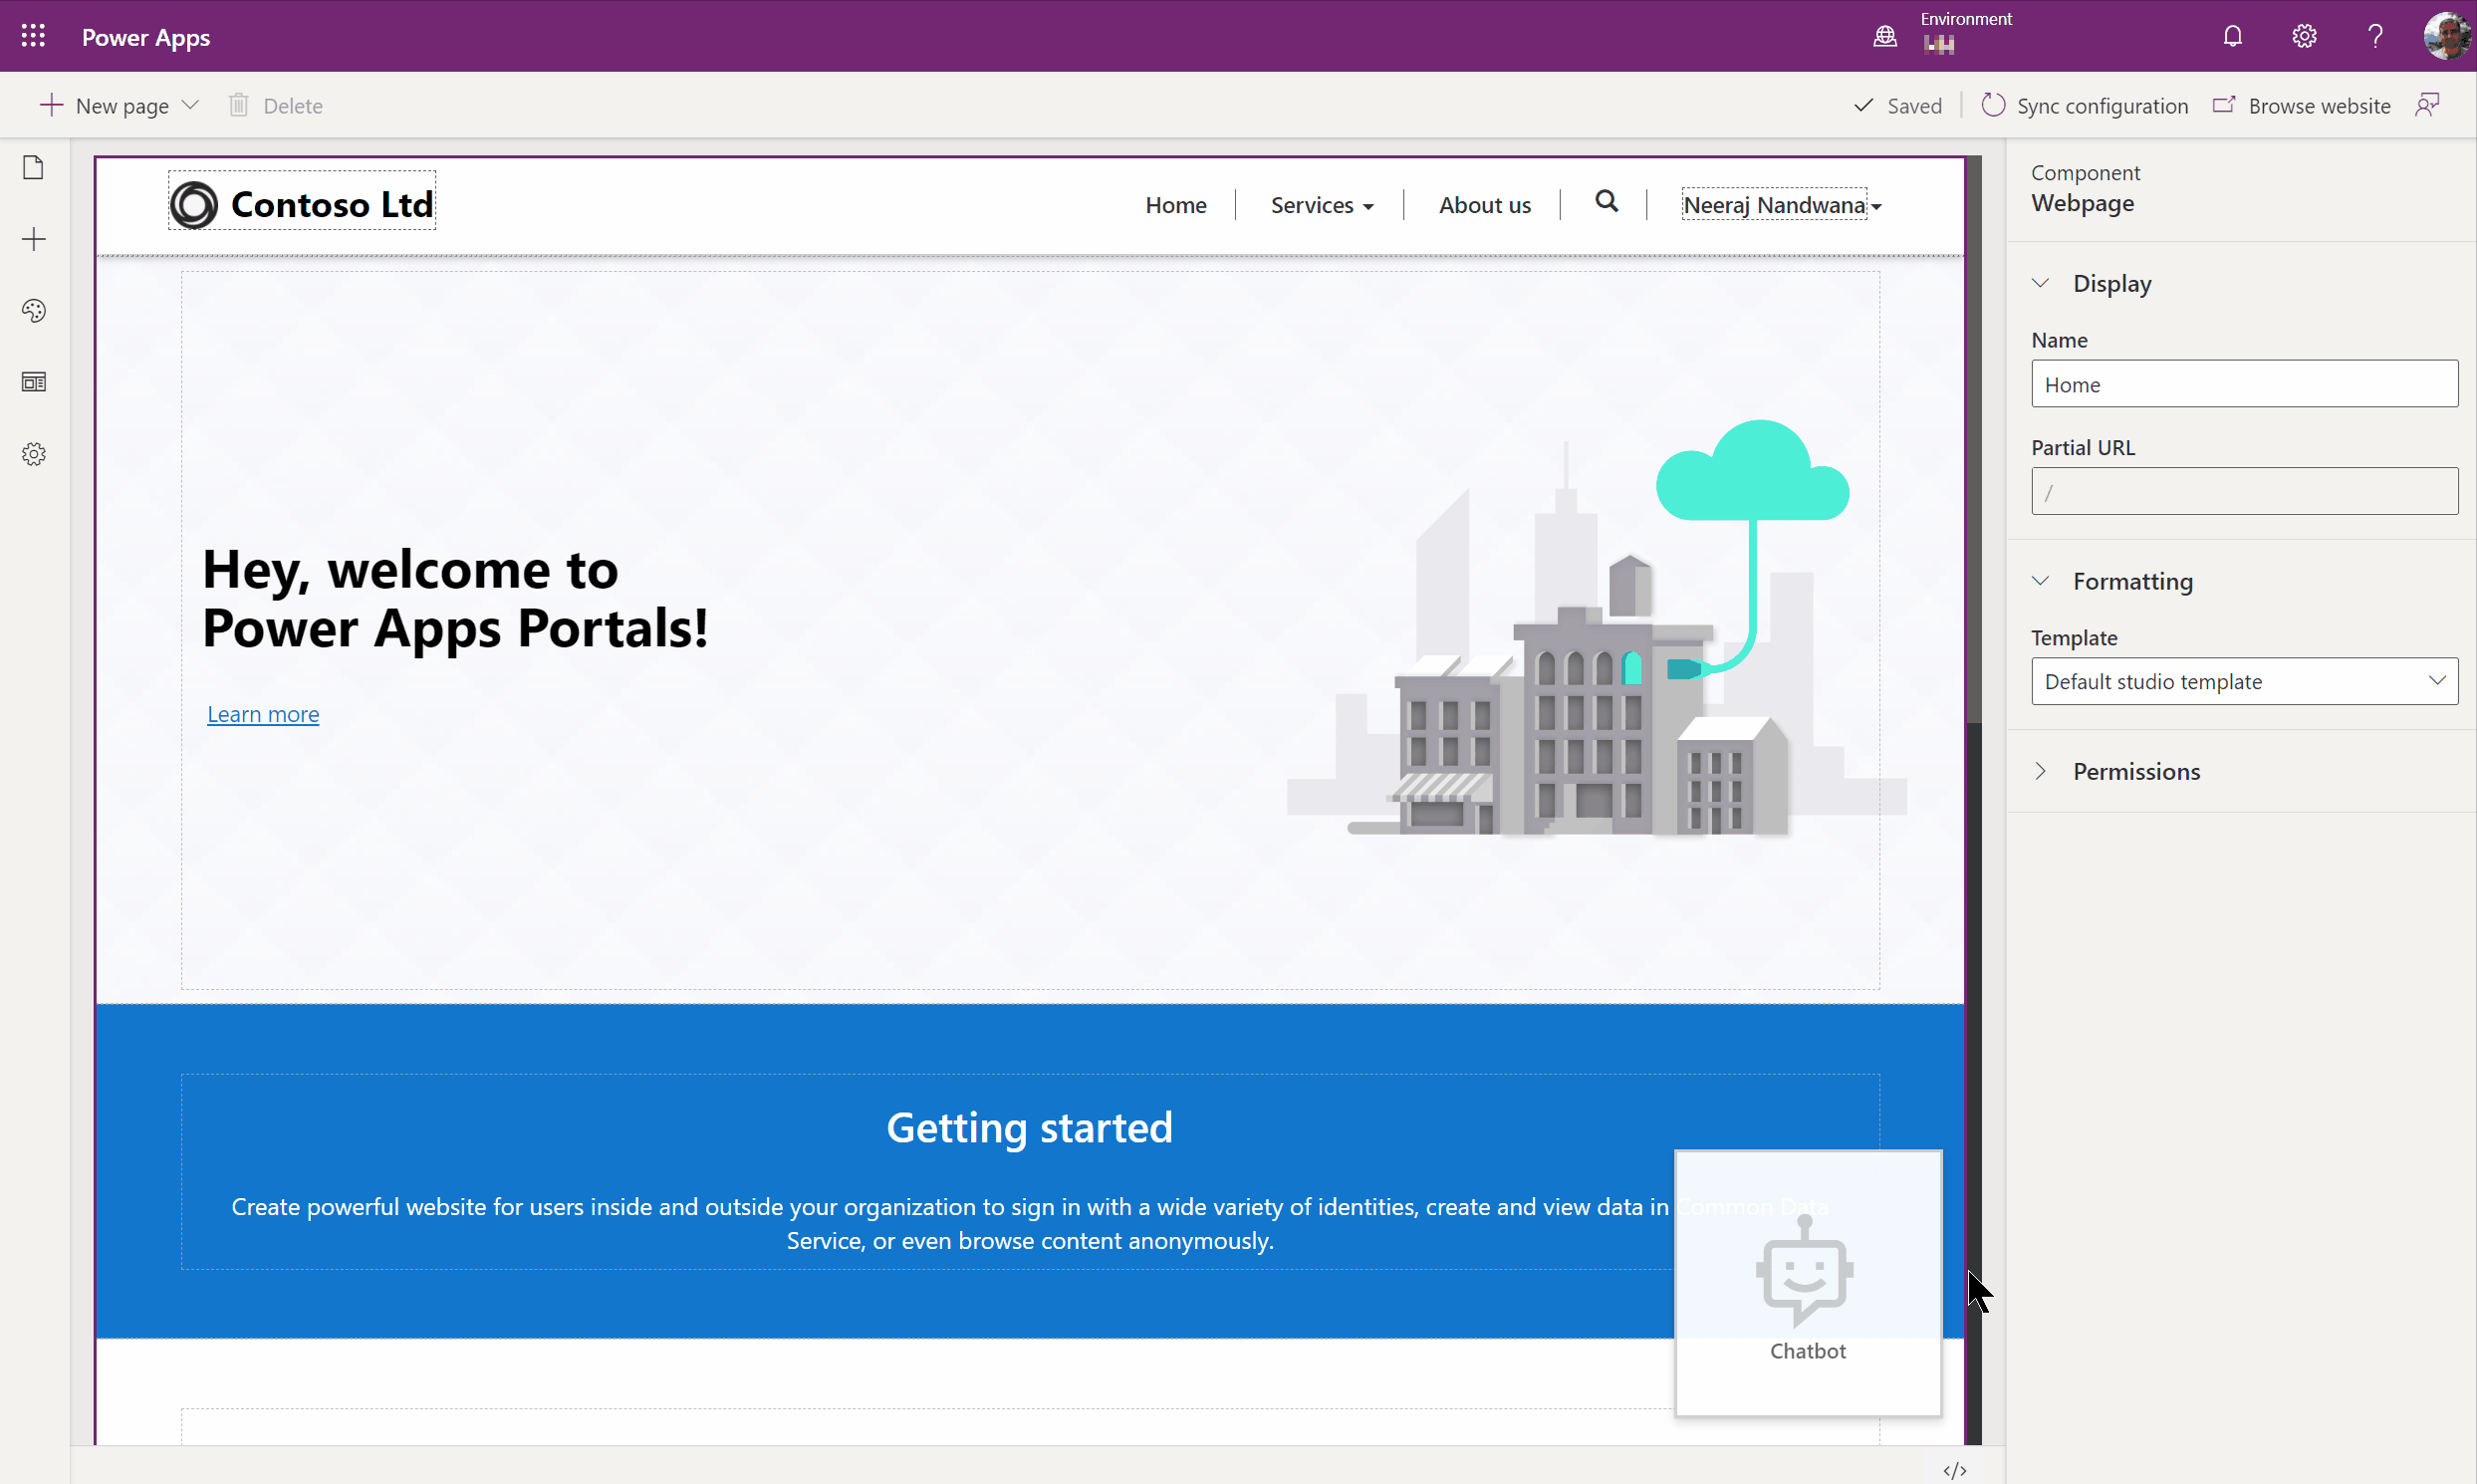Open Pages panel in left sidebar
2477x1484 pixels.
pyautogui.click(x=33, y=167)
